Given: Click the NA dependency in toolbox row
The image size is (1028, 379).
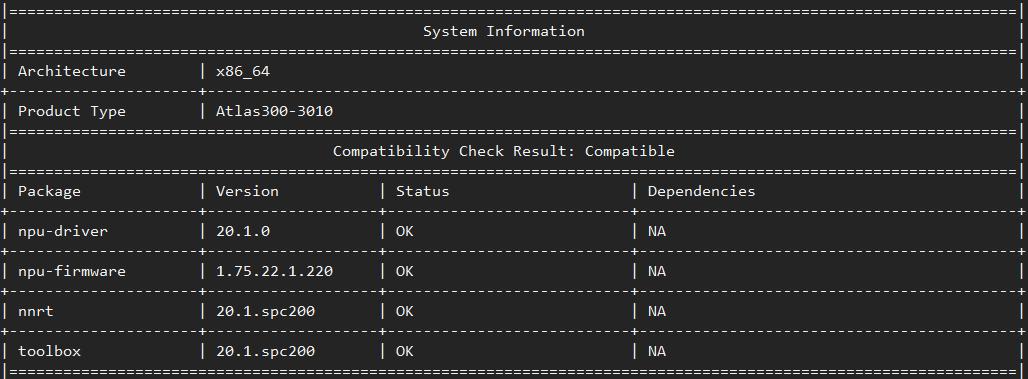Looking at the screenshot, I should click(656, 351).
